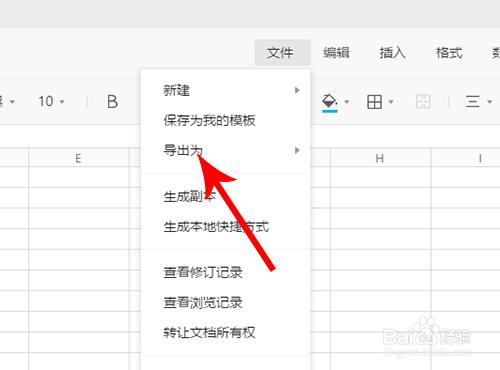Image resolution: width=500 pixels, height=370 pixels.
Task: Choose 新建 from the file menu
Action: [x=226, y=90]
